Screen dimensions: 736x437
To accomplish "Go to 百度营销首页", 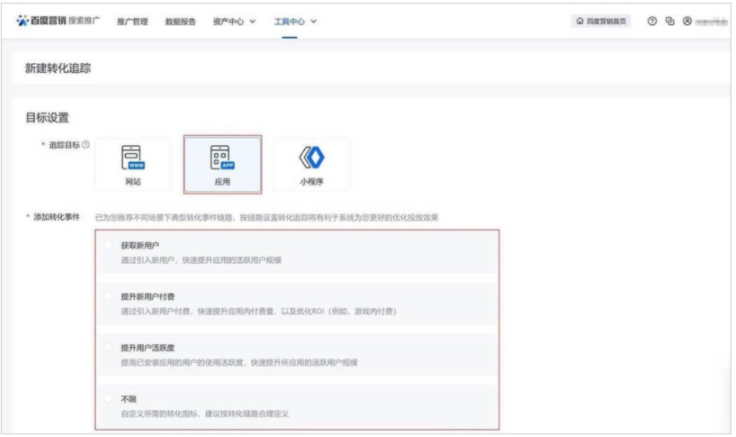I will pos(601,21).
